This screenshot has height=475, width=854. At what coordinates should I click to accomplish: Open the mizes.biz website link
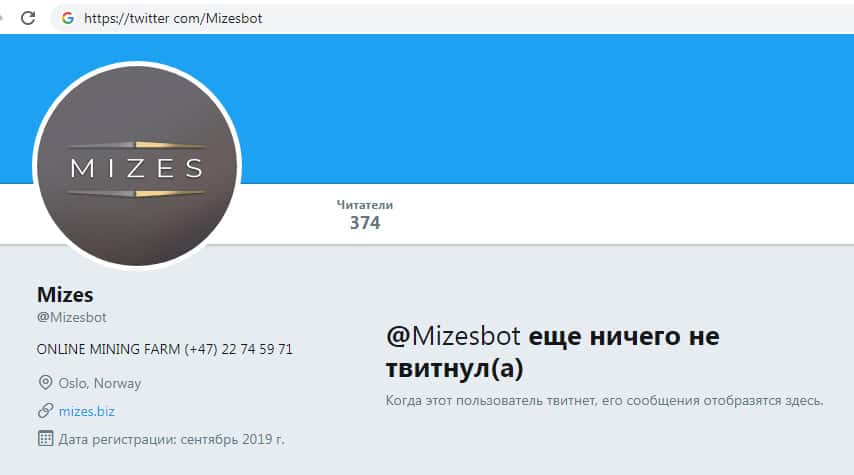click(87, 412)
